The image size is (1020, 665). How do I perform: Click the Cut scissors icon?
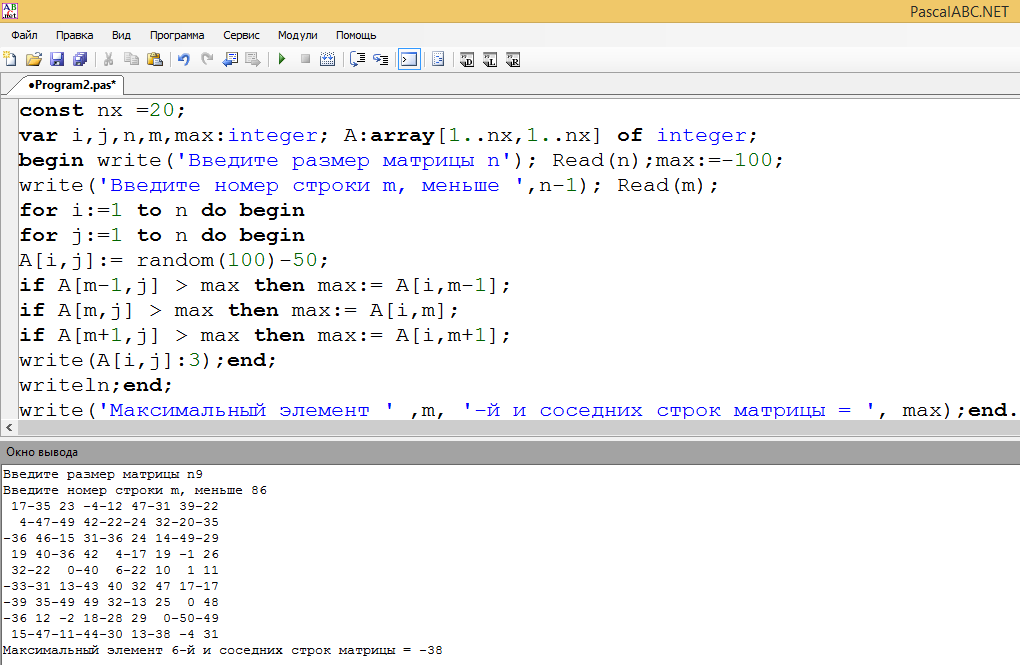tap(108, 60)
